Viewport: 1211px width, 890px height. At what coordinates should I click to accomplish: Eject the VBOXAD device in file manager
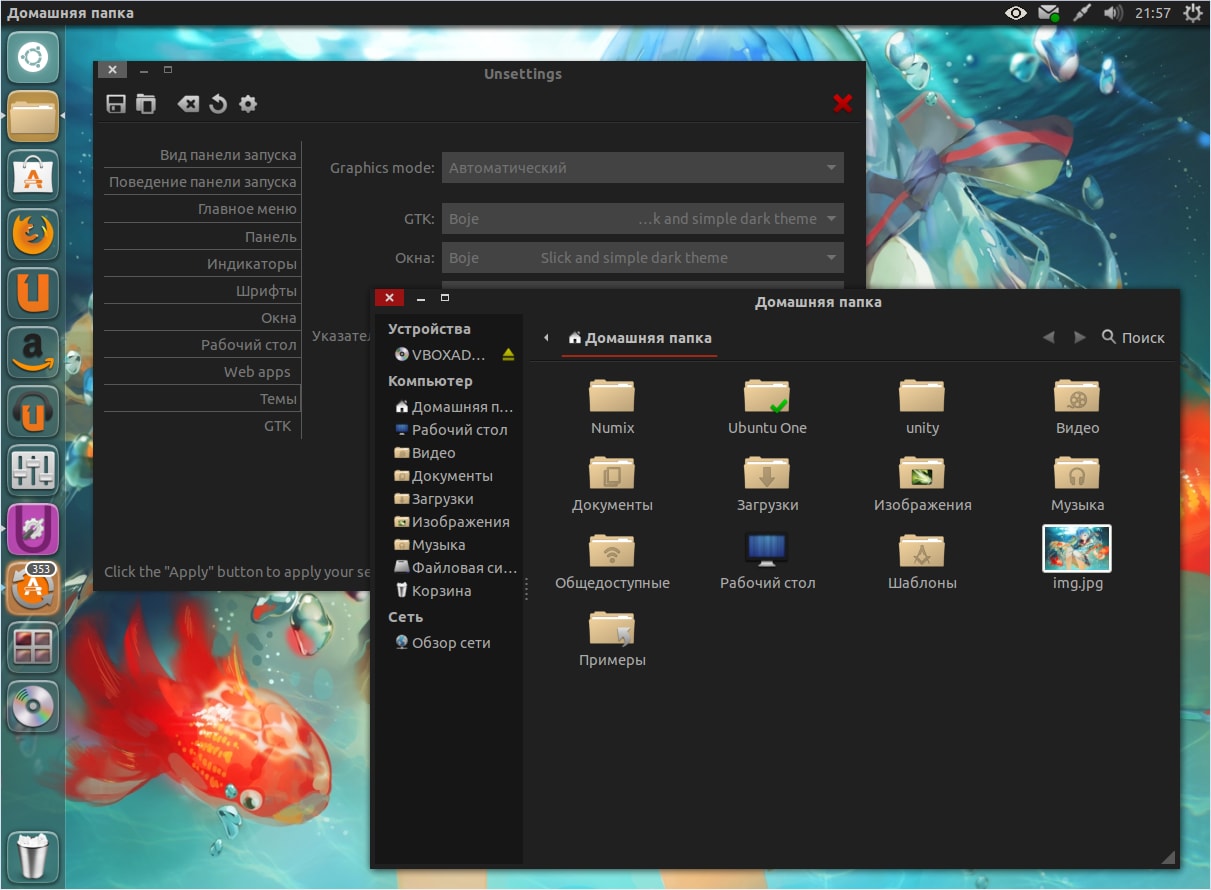coord(508,354)
